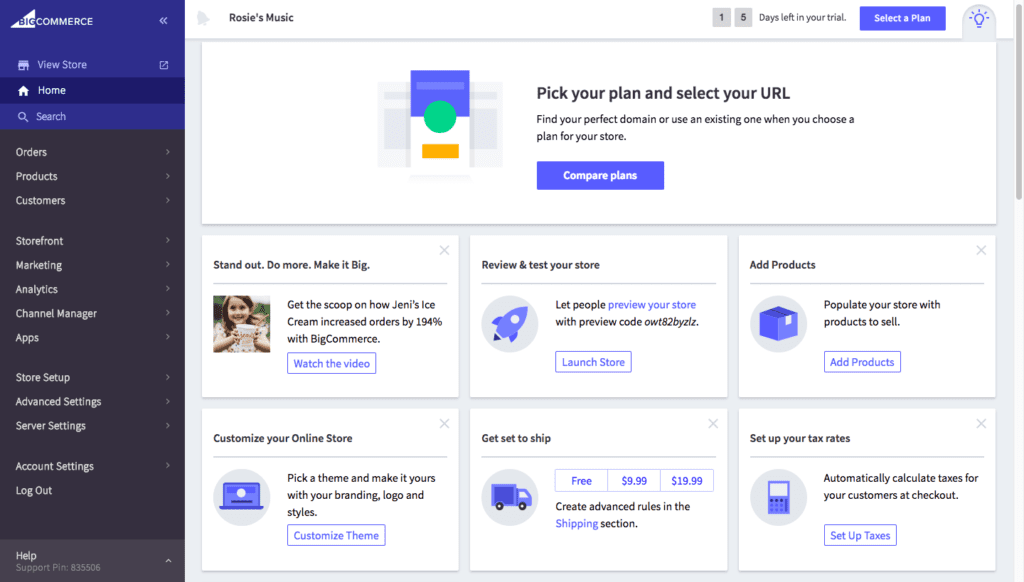Close the Get set to ship card
This screenshot has height=582, width=1024.
[x=713, y=424]
